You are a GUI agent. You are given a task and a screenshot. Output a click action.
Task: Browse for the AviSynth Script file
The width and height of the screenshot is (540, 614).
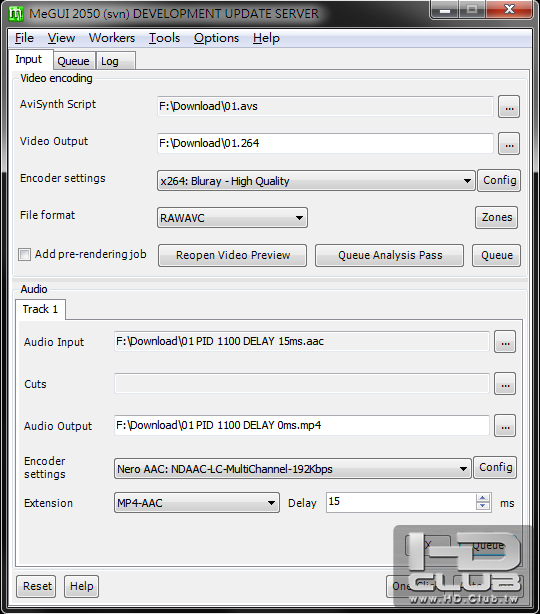[x=509, y=107]
